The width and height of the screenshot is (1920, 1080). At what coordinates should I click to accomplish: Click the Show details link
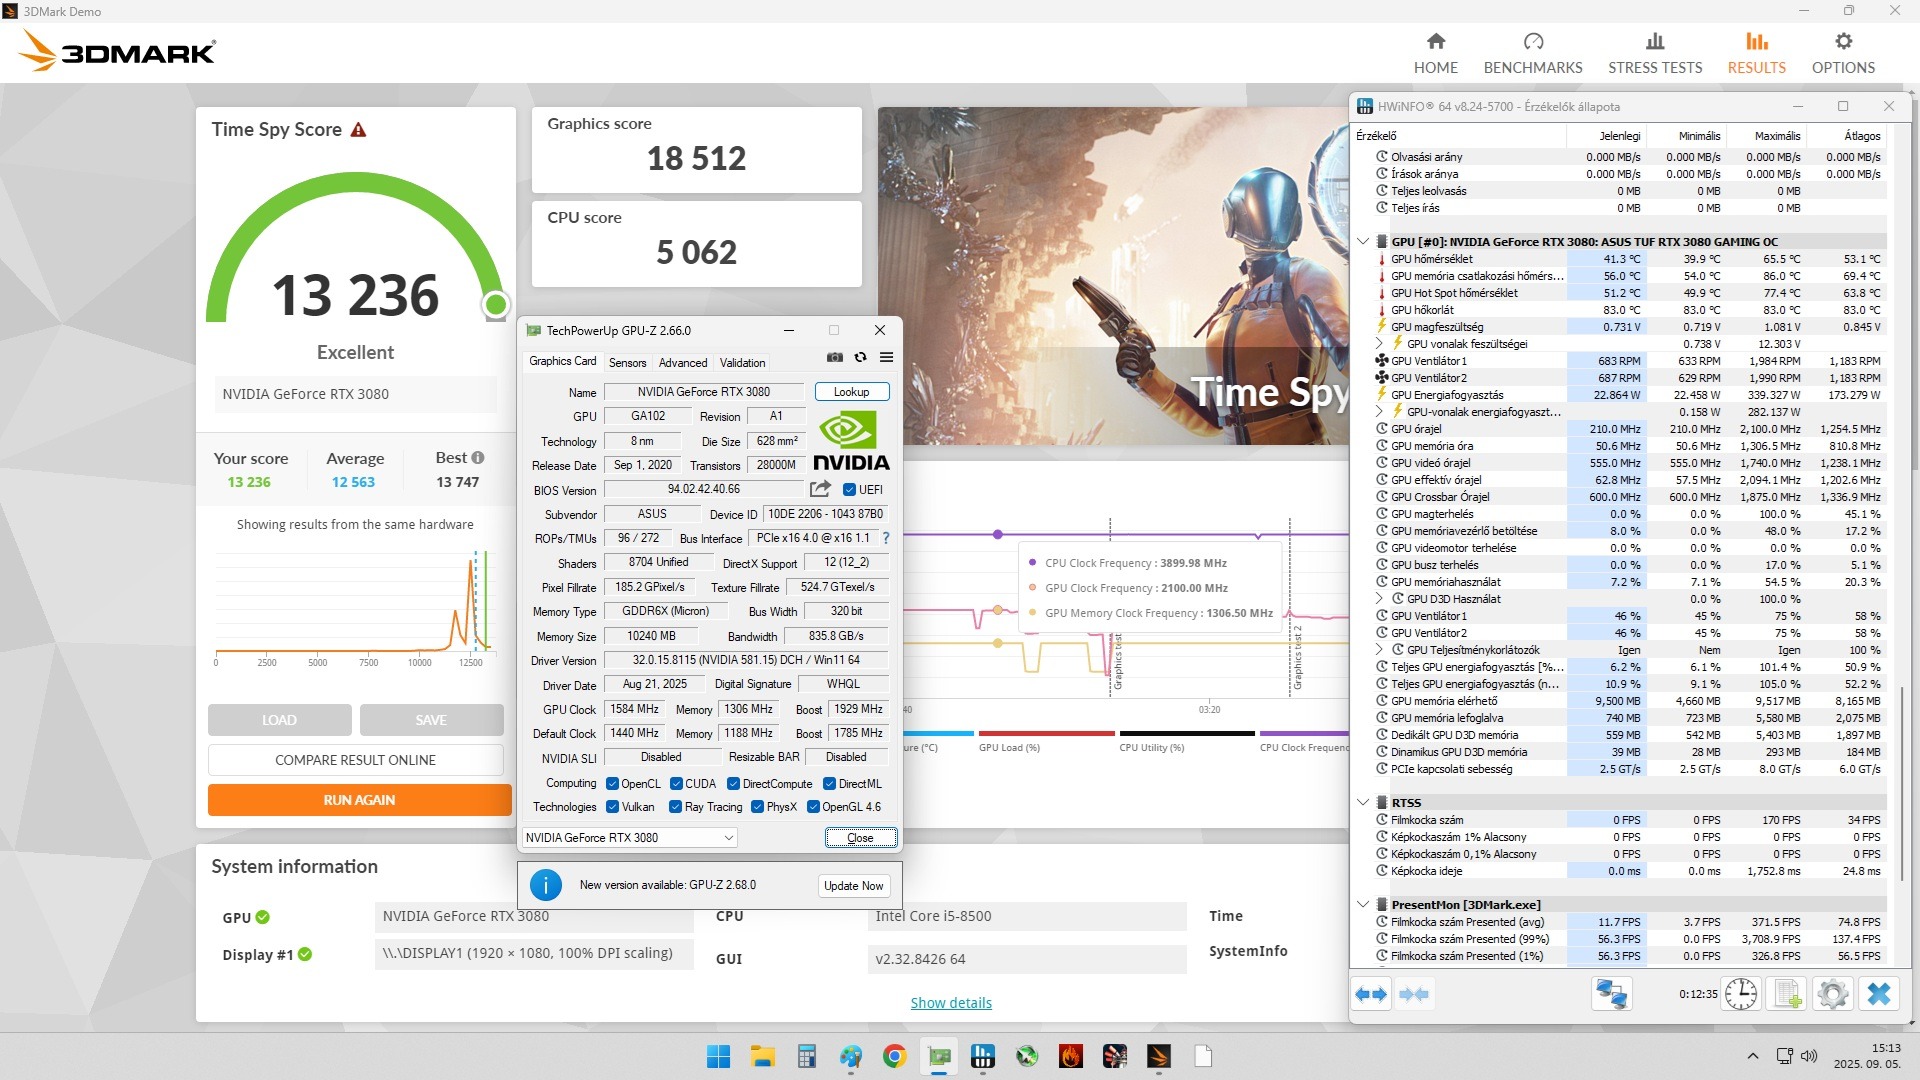pyautogui.click(x=950, y=1003)
